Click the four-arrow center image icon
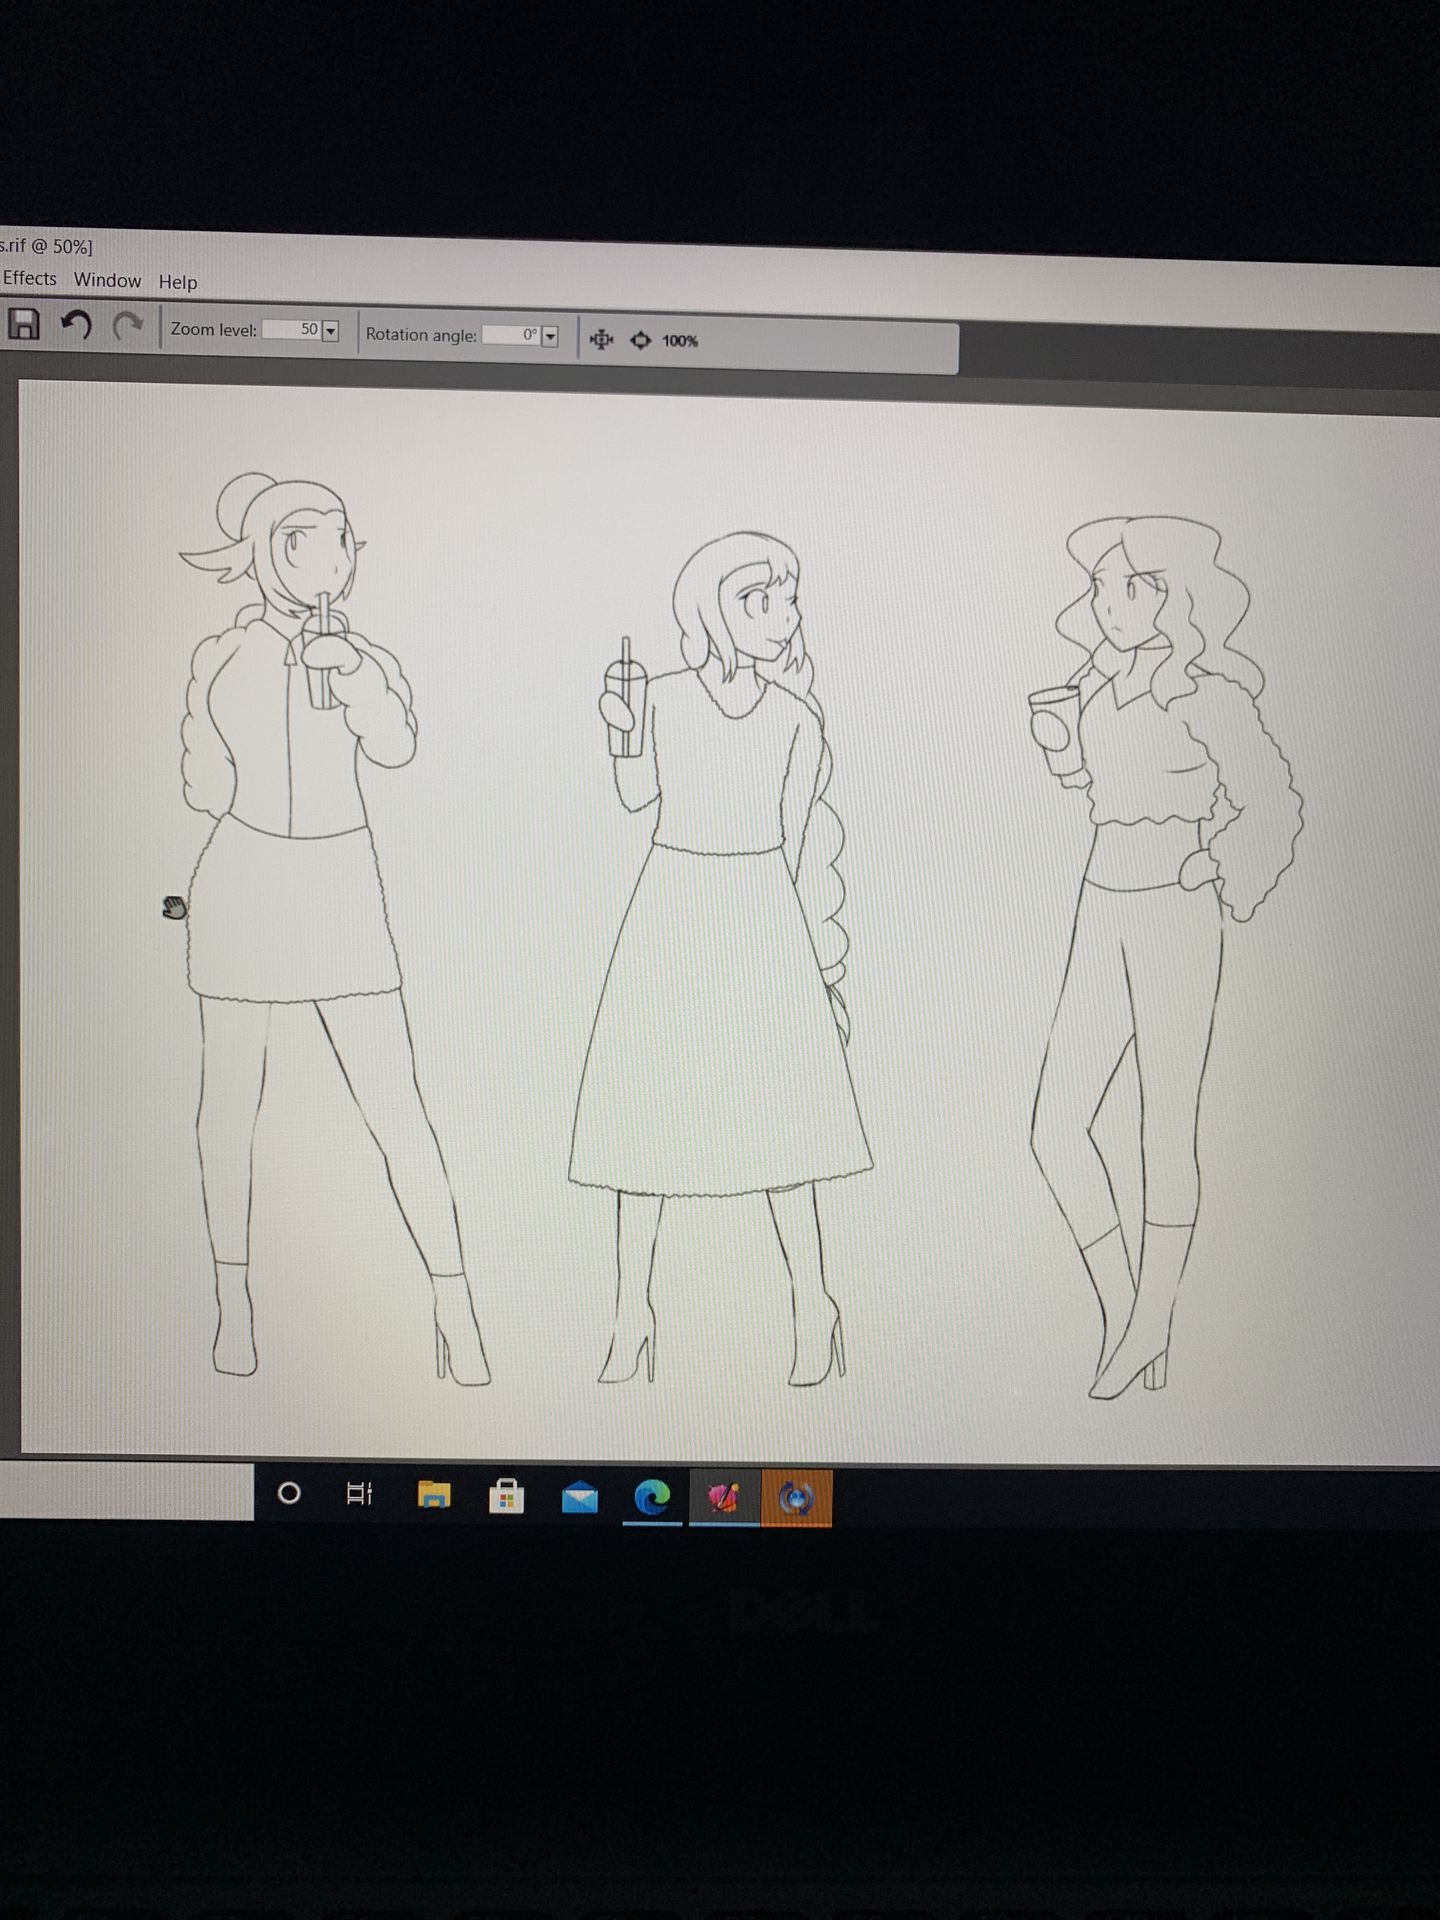 [x=601, y=340]
